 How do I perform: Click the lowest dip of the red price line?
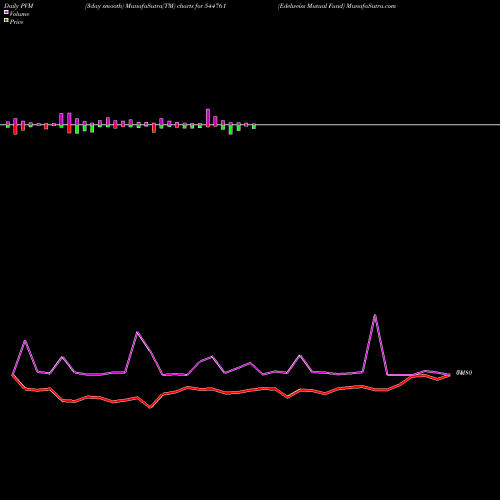click(150, 407)
